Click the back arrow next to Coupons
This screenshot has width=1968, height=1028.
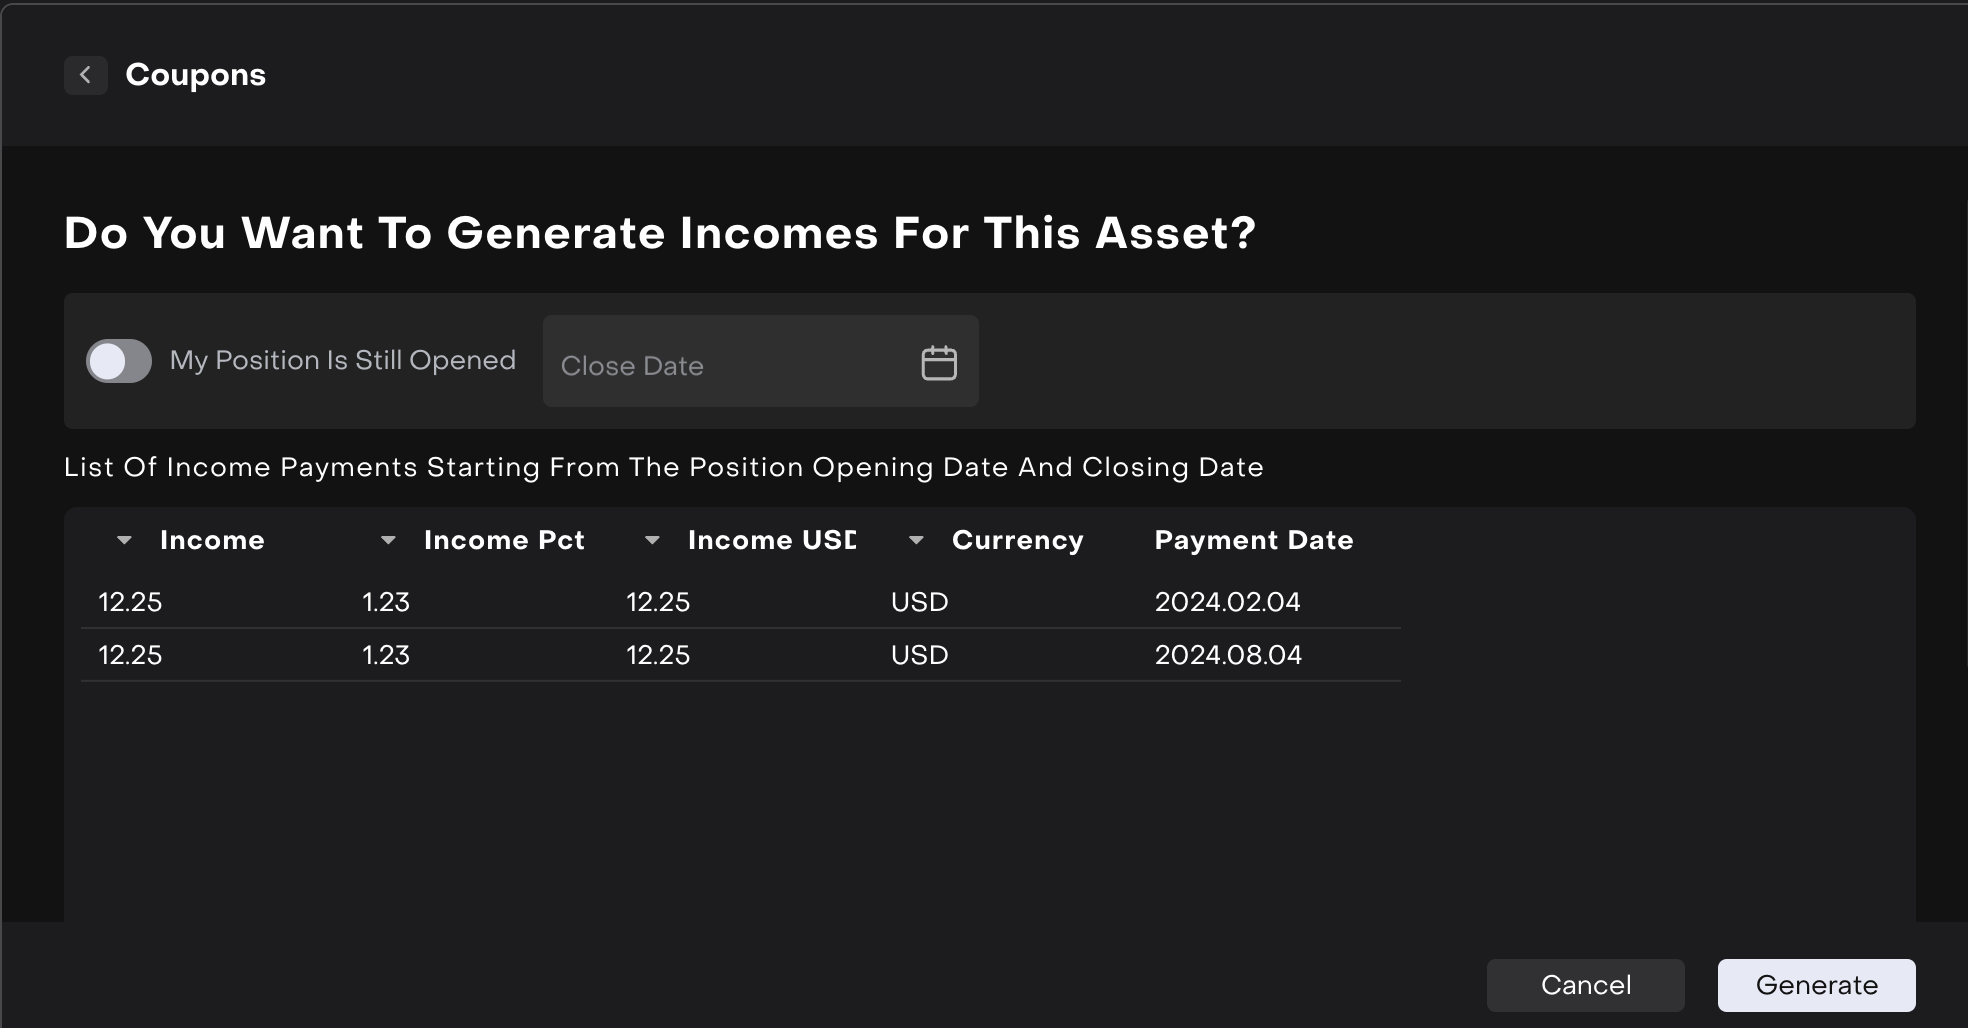click(86, 75)
